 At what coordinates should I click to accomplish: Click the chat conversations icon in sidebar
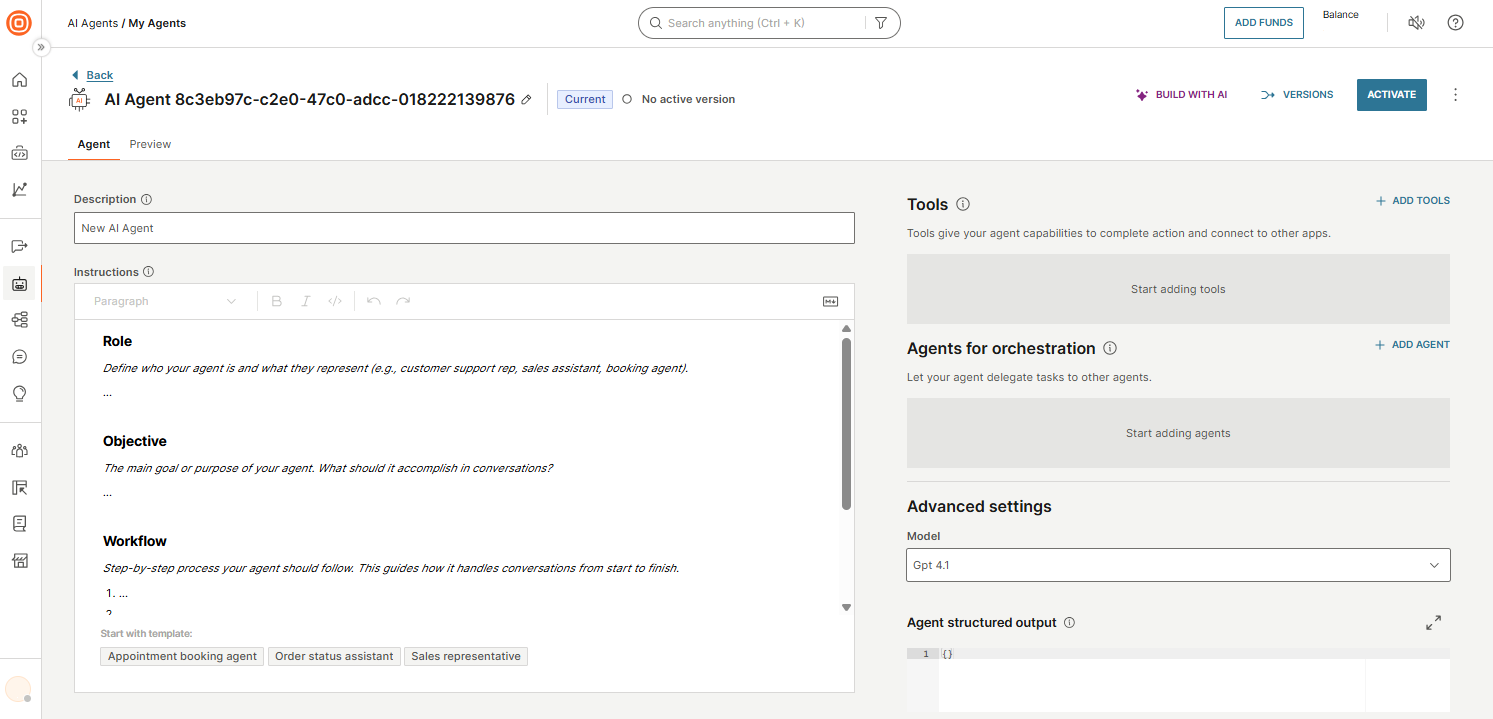20,356
